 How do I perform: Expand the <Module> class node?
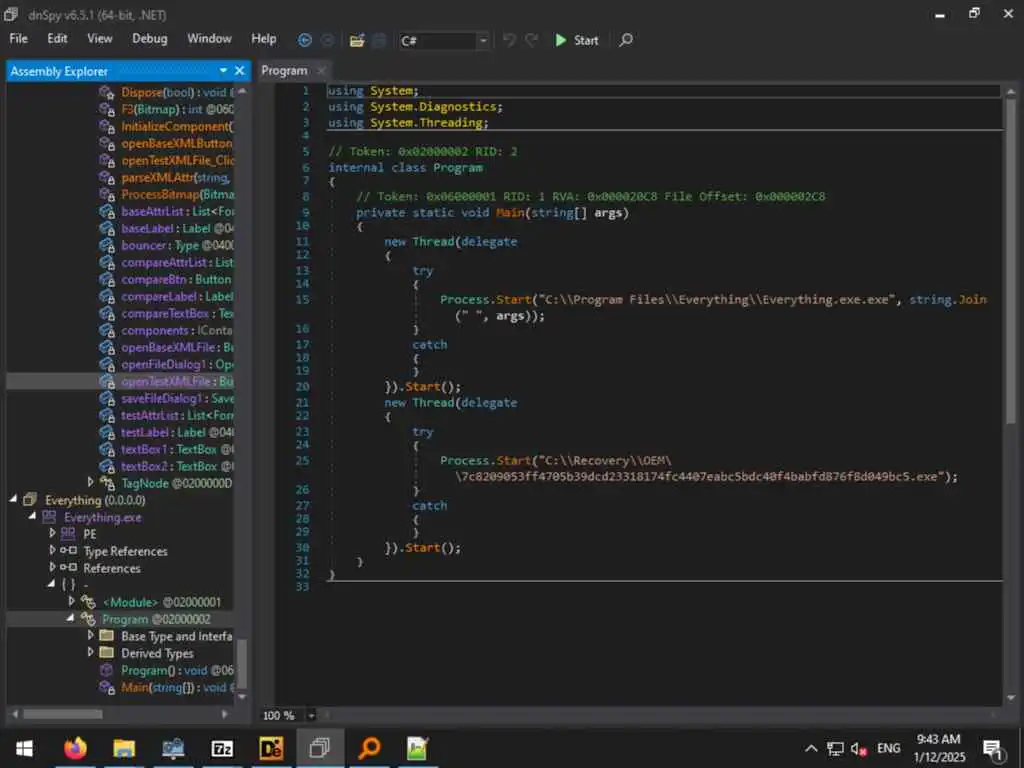click(x=71, y=601)
